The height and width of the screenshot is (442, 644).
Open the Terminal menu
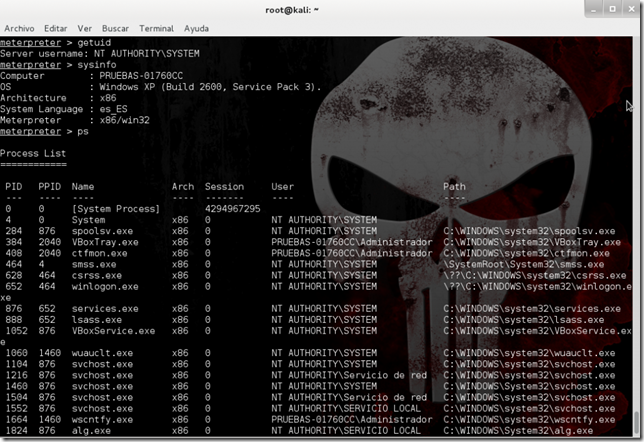156,28
